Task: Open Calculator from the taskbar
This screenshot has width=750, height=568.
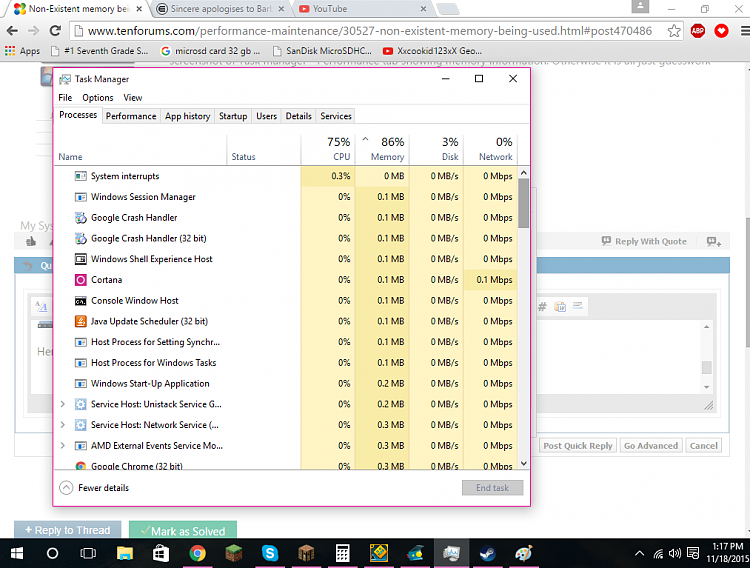Action: pos(342,554)
